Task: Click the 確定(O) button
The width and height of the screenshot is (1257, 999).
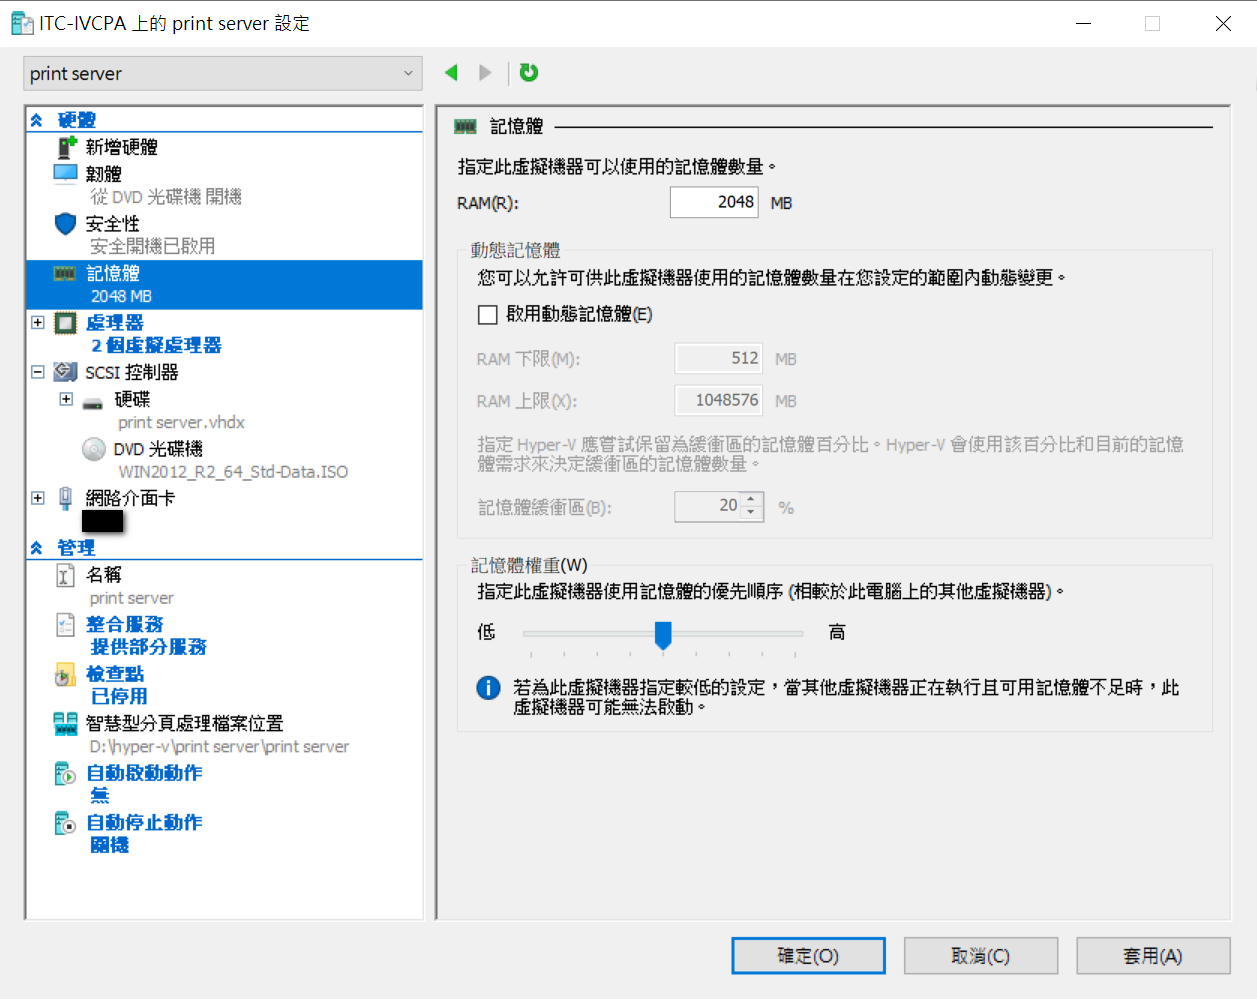Action: point(808,956)
